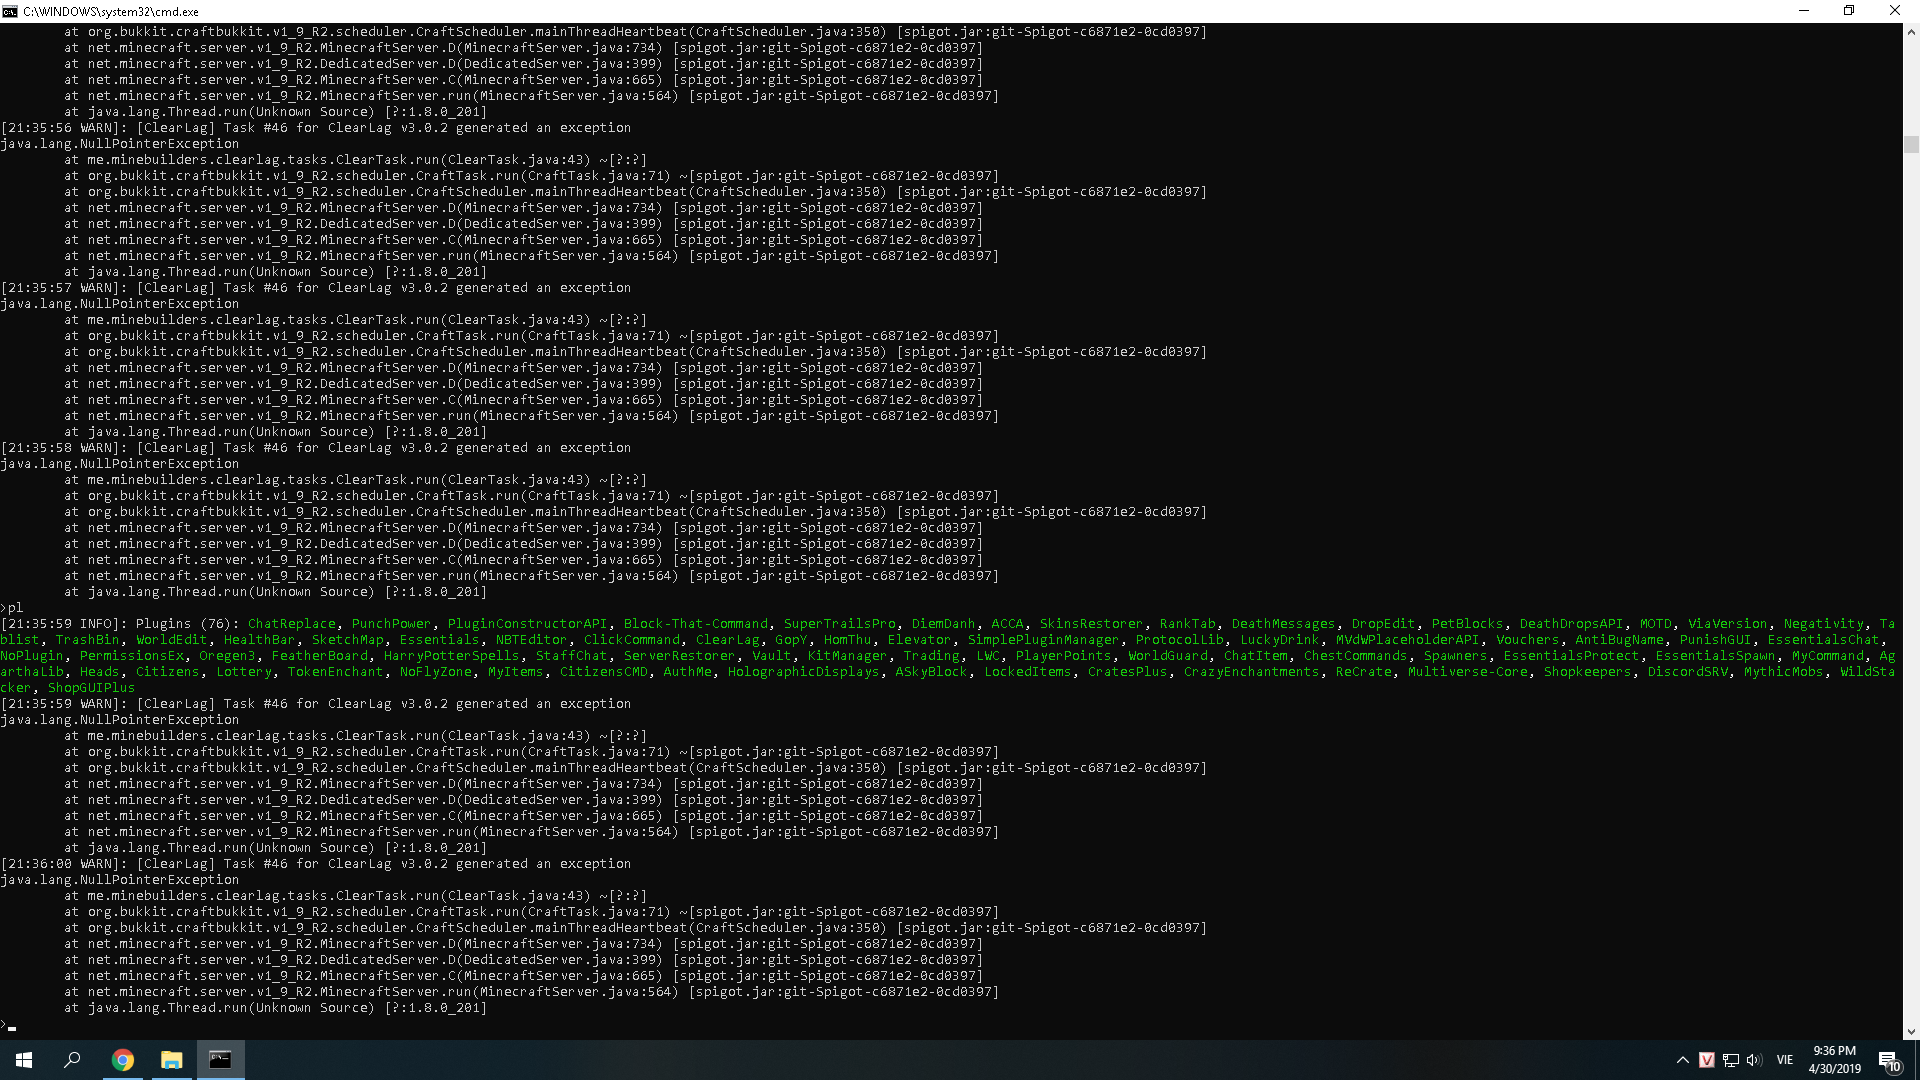Open taskbar search magnifier
Image resolution: width=1920 pixels, height=1080 pixels.
[72, 1060]
